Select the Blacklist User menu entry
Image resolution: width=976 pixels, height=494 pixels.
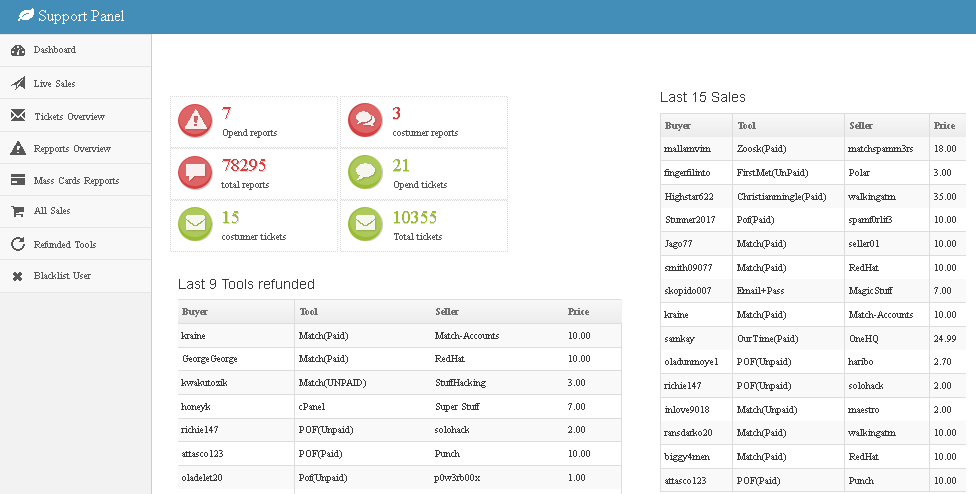point(62,276)
